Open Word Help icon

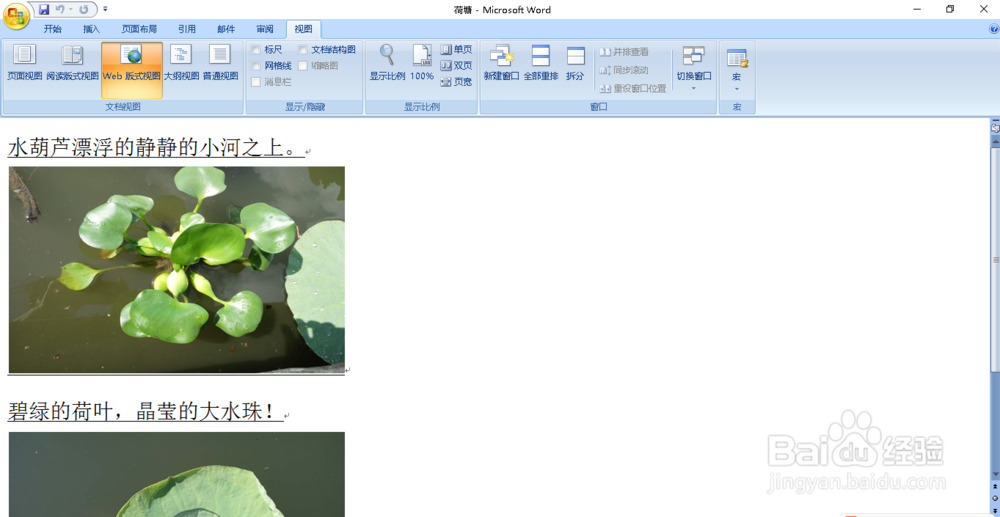click(x=994, y=29)
